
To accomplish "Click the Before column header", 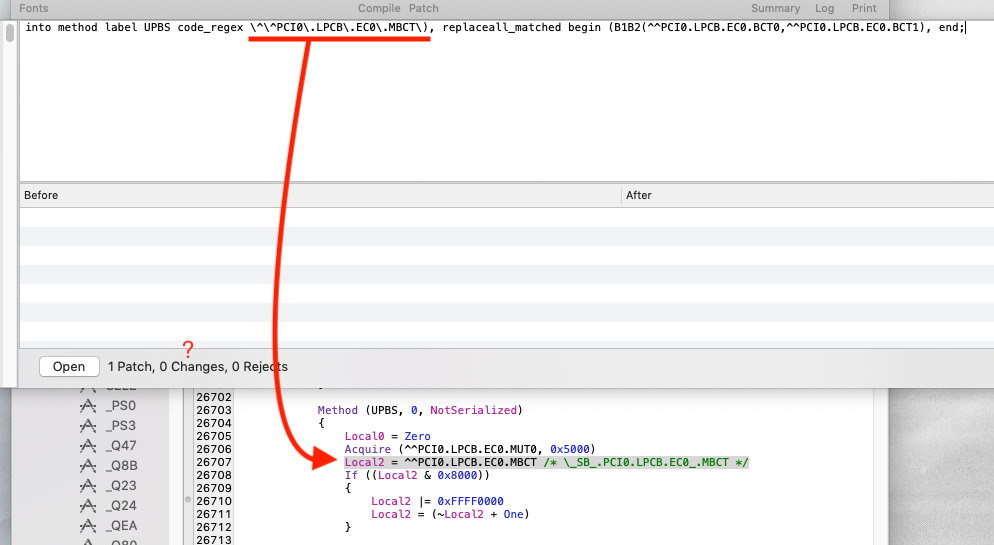I will [x=320, y=195].
